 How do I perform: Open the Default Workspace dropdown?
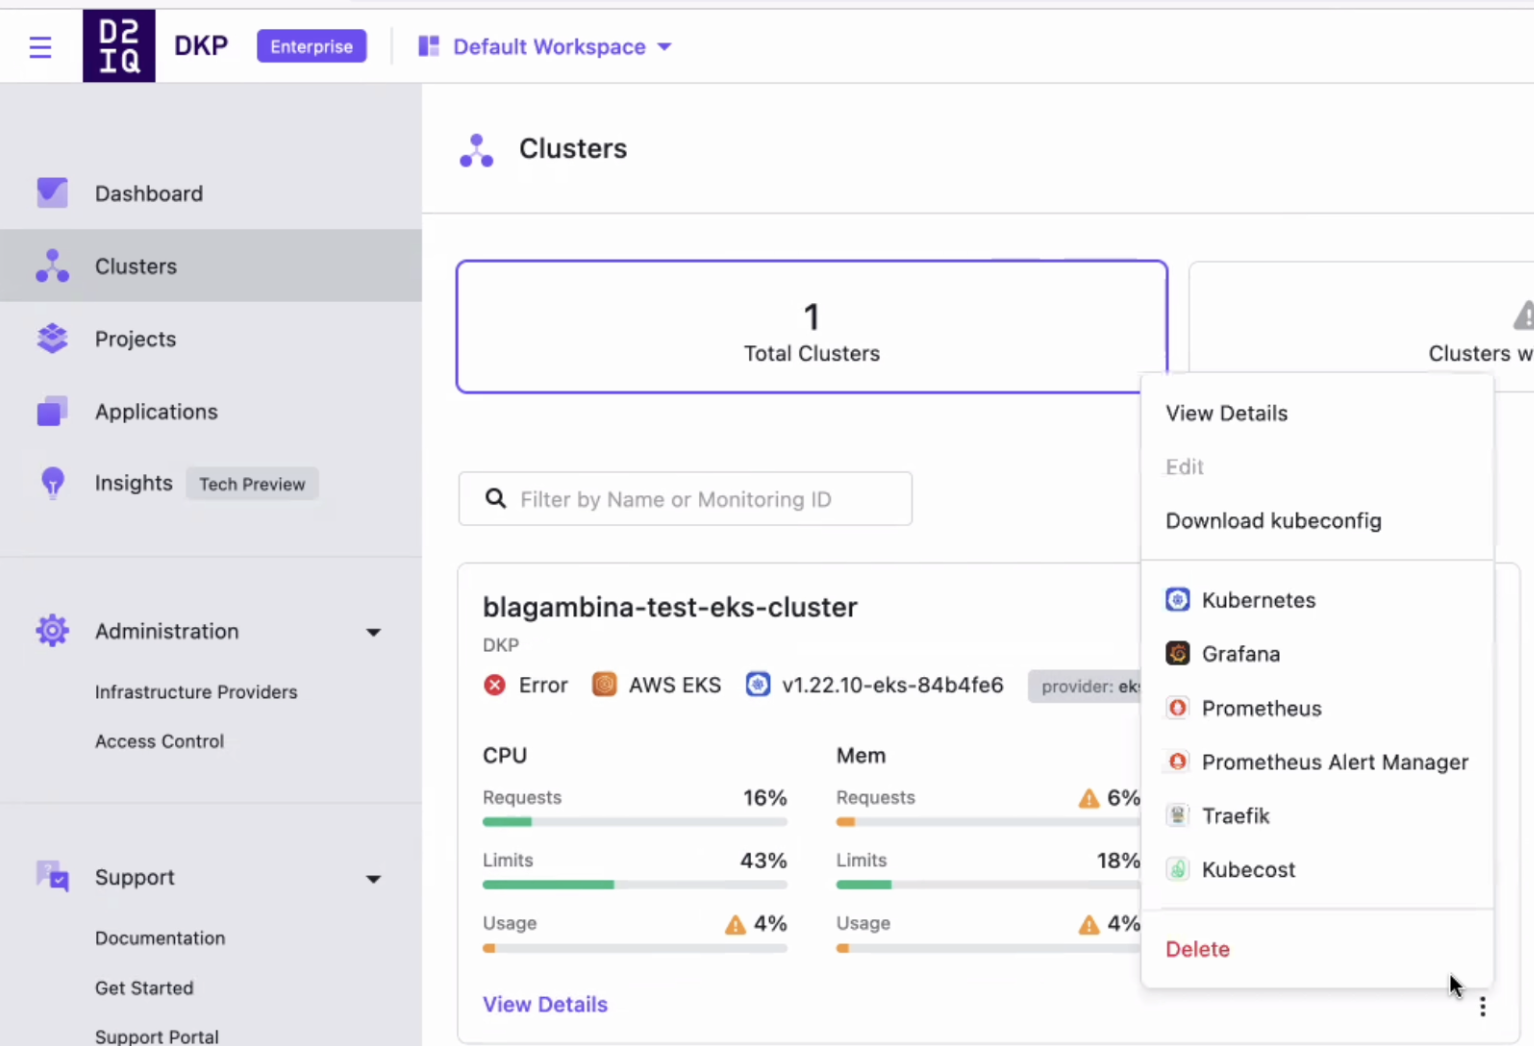(x=546, y=47)
